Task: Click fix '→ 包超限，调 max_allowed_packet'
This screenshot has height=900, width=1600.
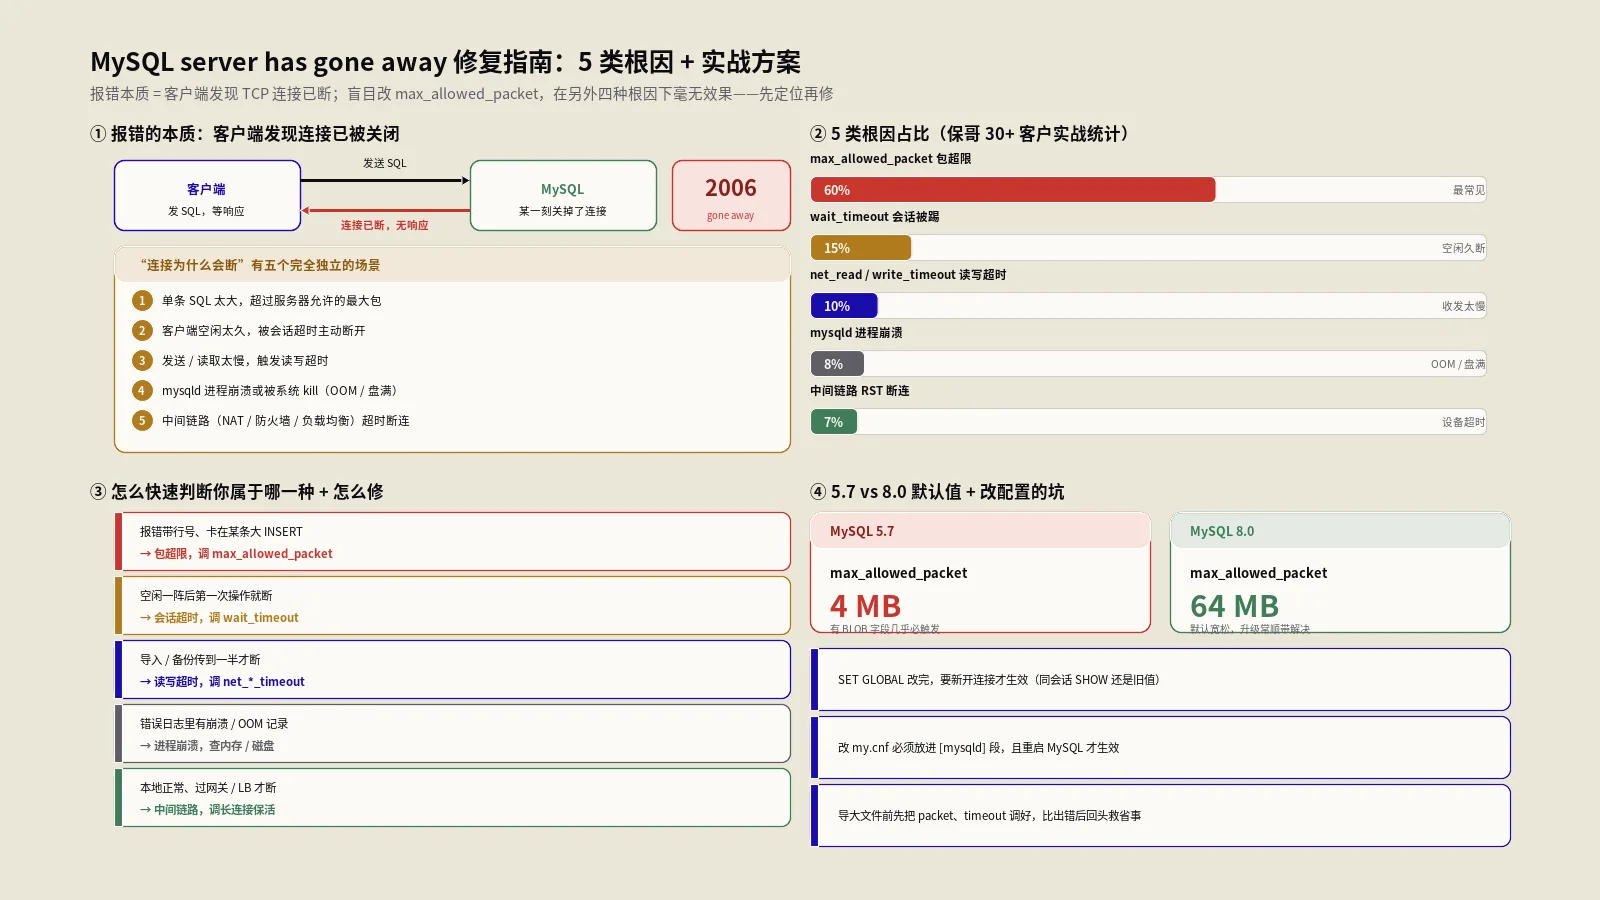Action: coord(236,554)
